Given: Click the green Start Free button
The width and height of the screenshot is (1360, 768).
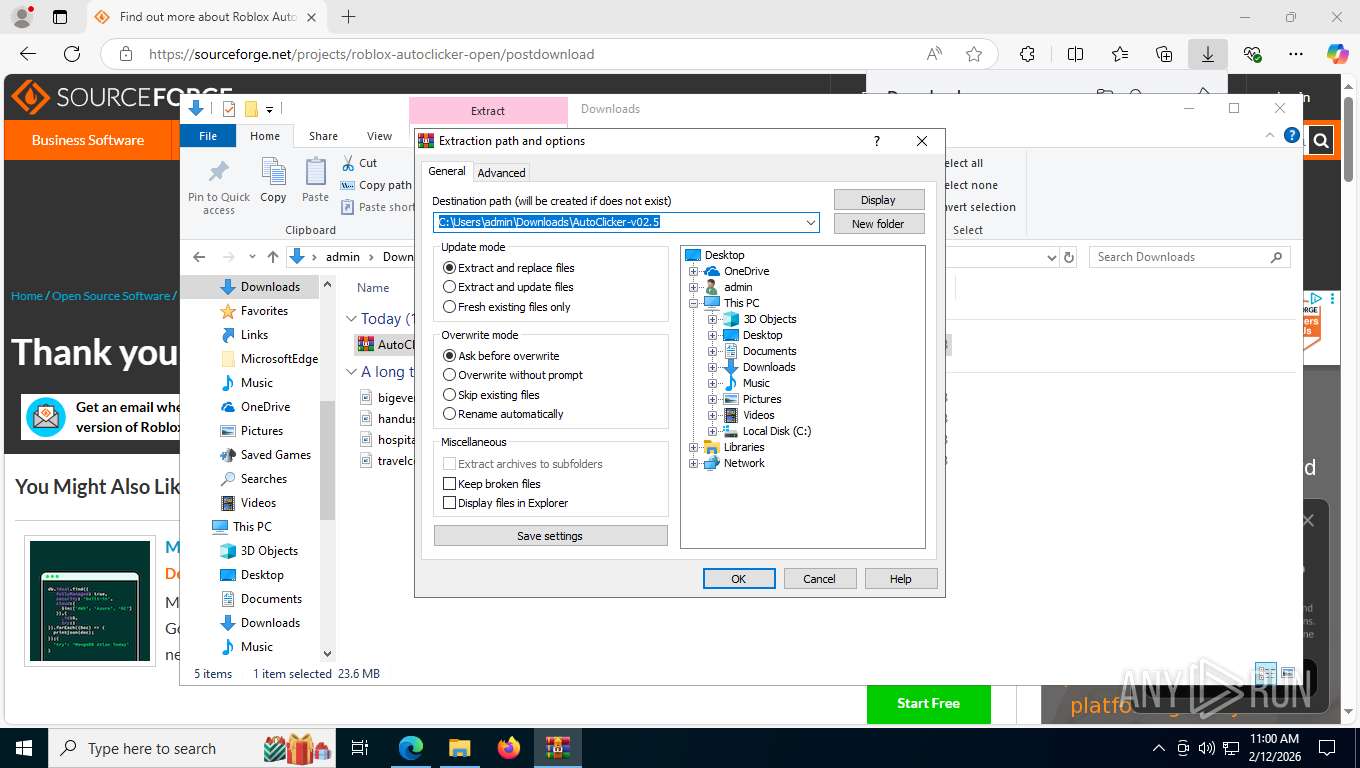Looking at the screenshot, I should coord(928,703).
